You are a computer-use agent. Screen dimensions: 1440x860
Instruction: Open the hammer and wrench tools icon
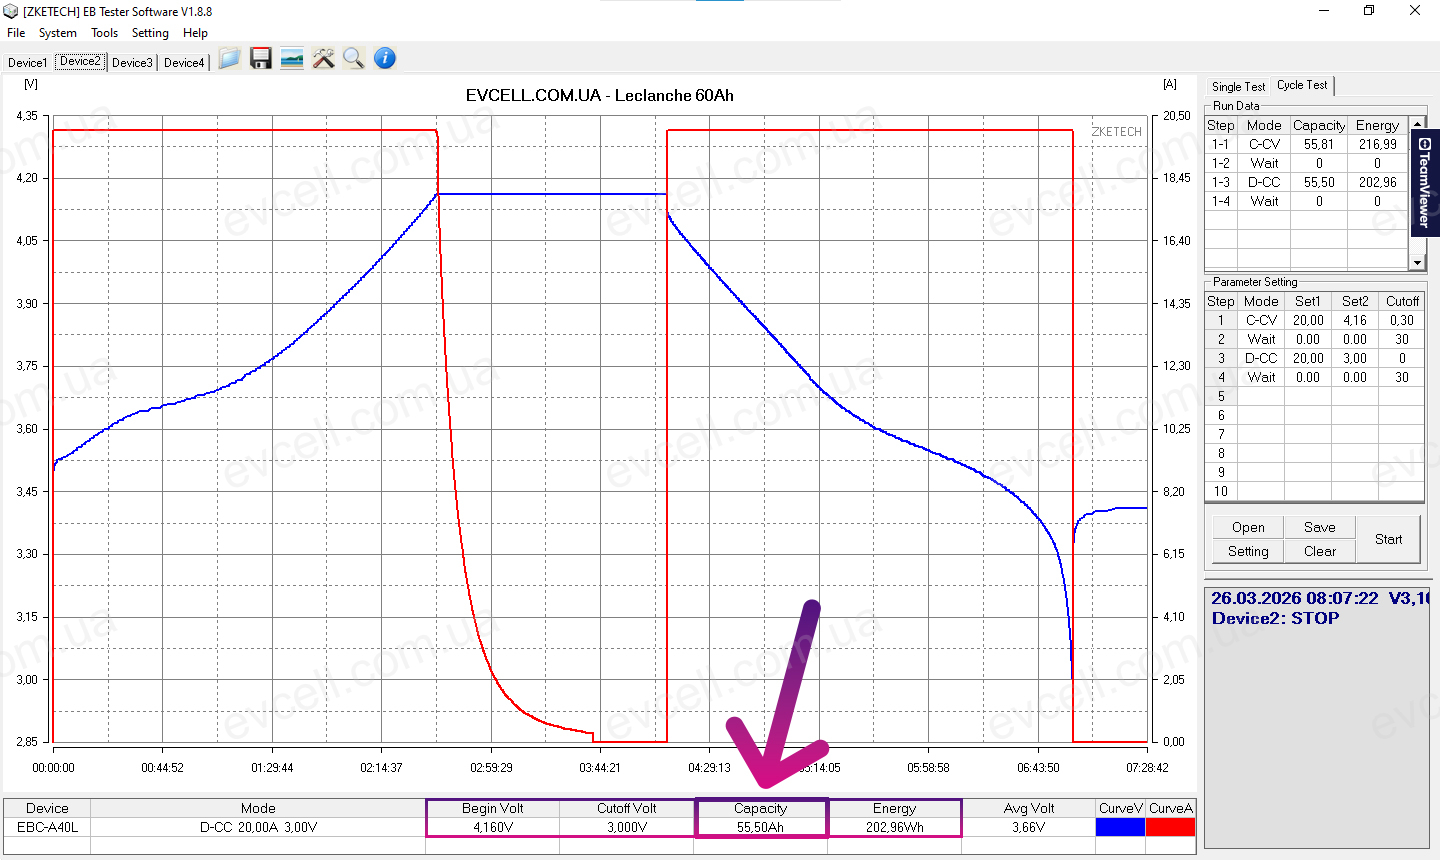coord(323,59)
